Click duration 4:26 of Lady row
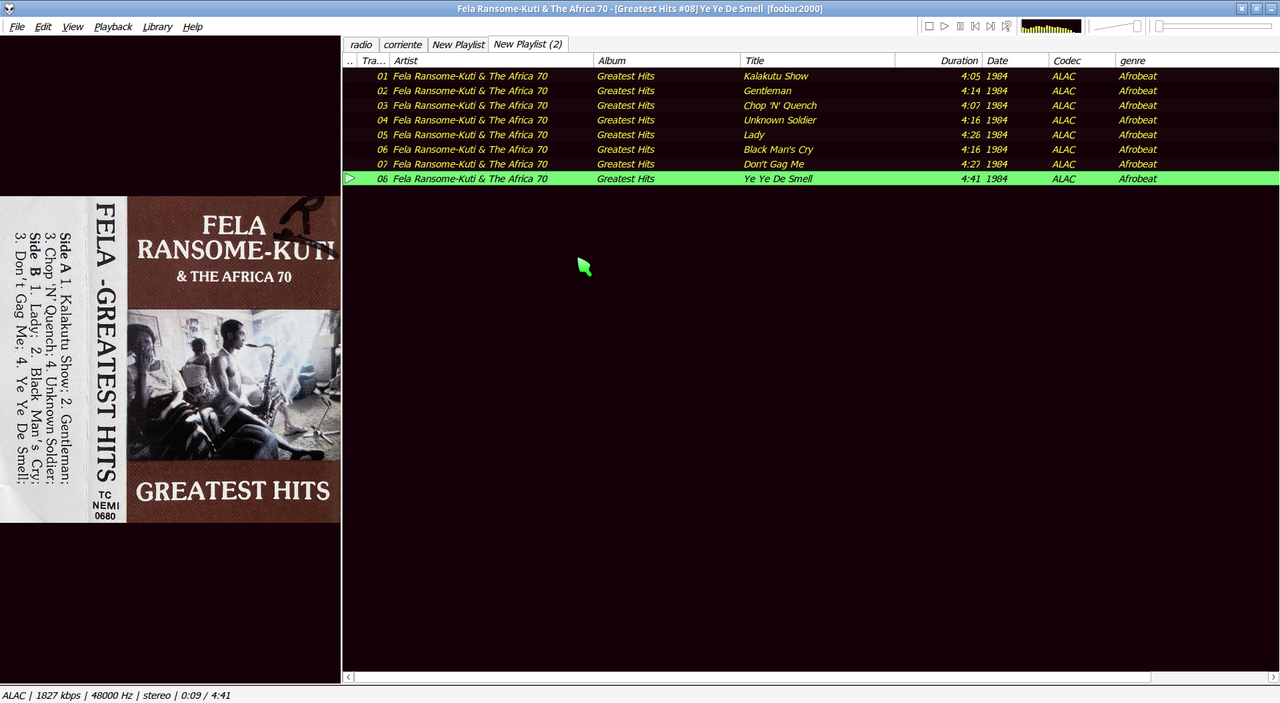The height and width of the screenshot is (703, 1280). coord(970,135)
